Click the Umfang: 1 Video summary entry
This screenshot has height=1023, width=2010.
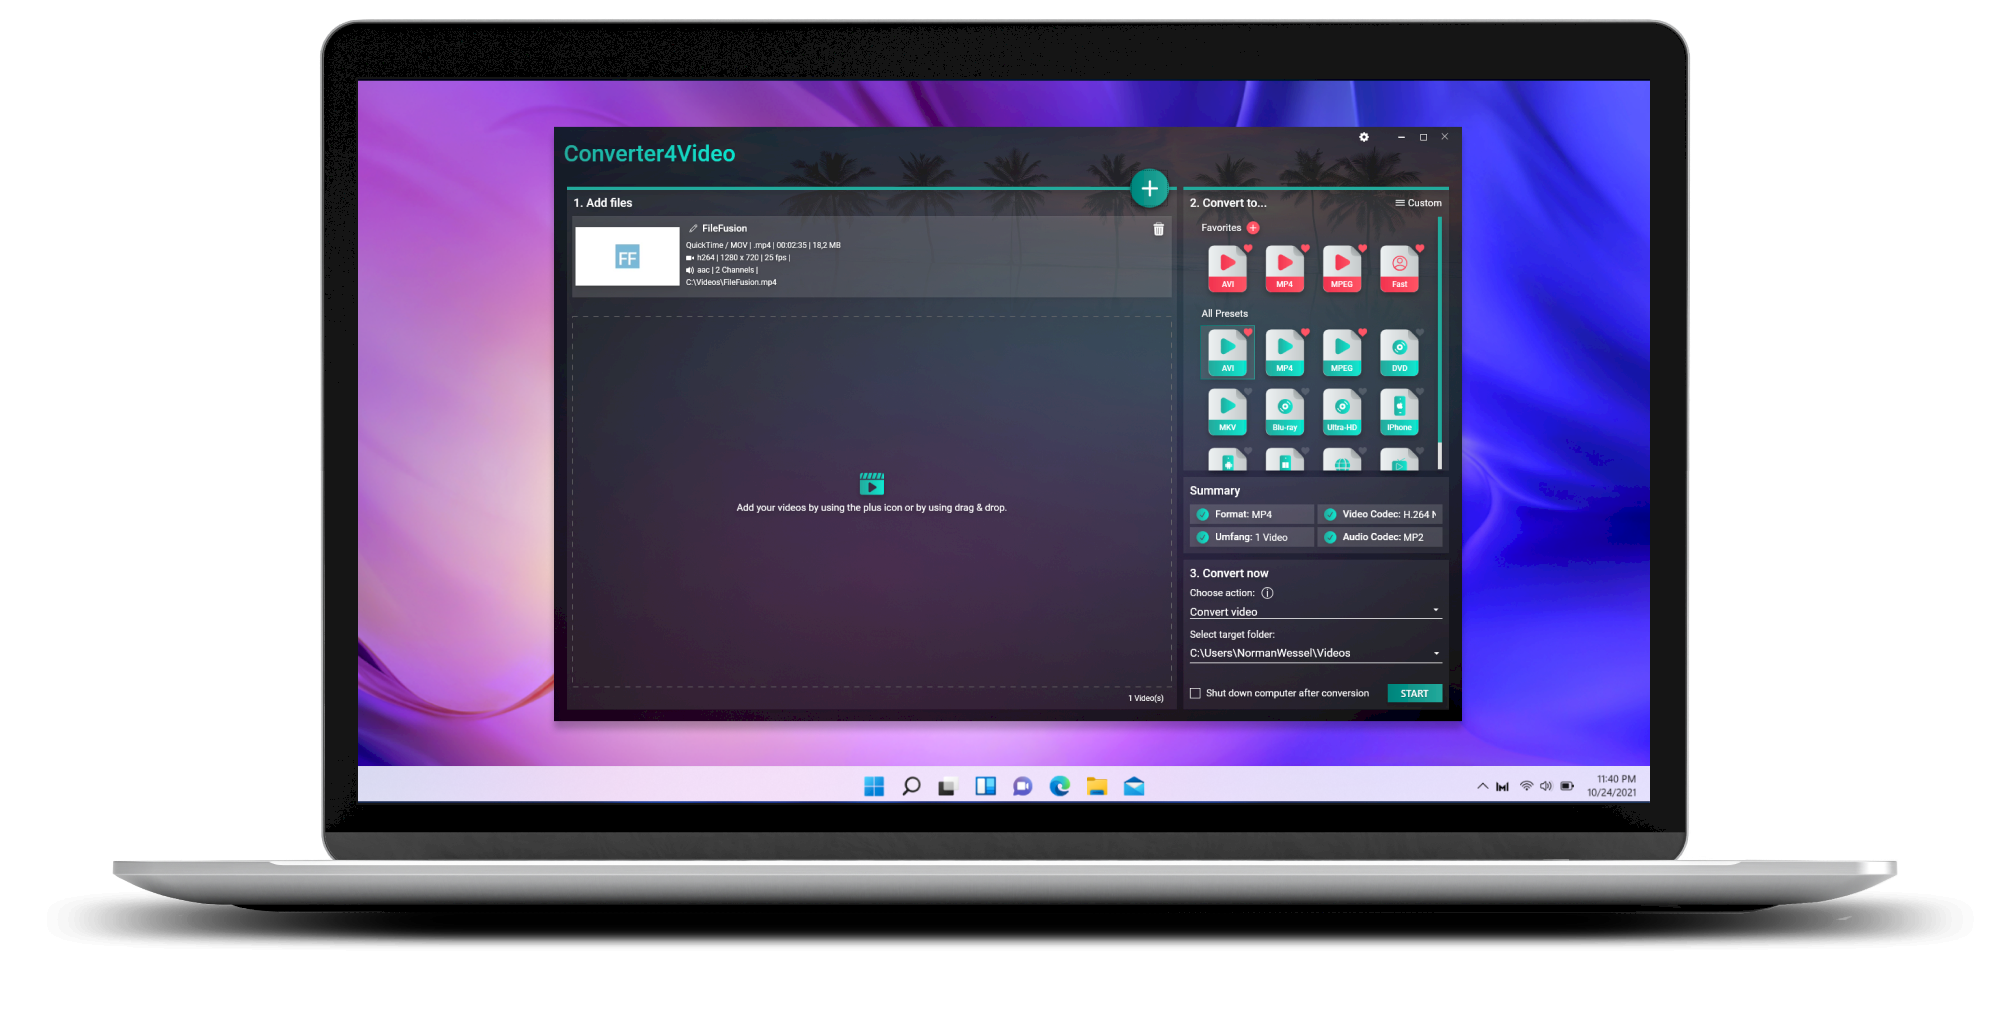(x=1252, y=537)
